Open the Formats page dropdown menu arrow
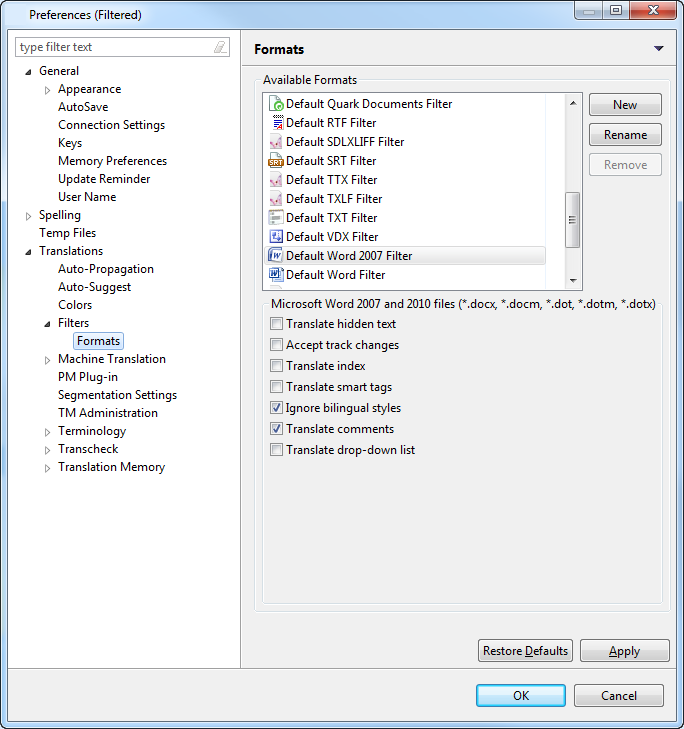 pyautogui.click(x=658, y=48)
